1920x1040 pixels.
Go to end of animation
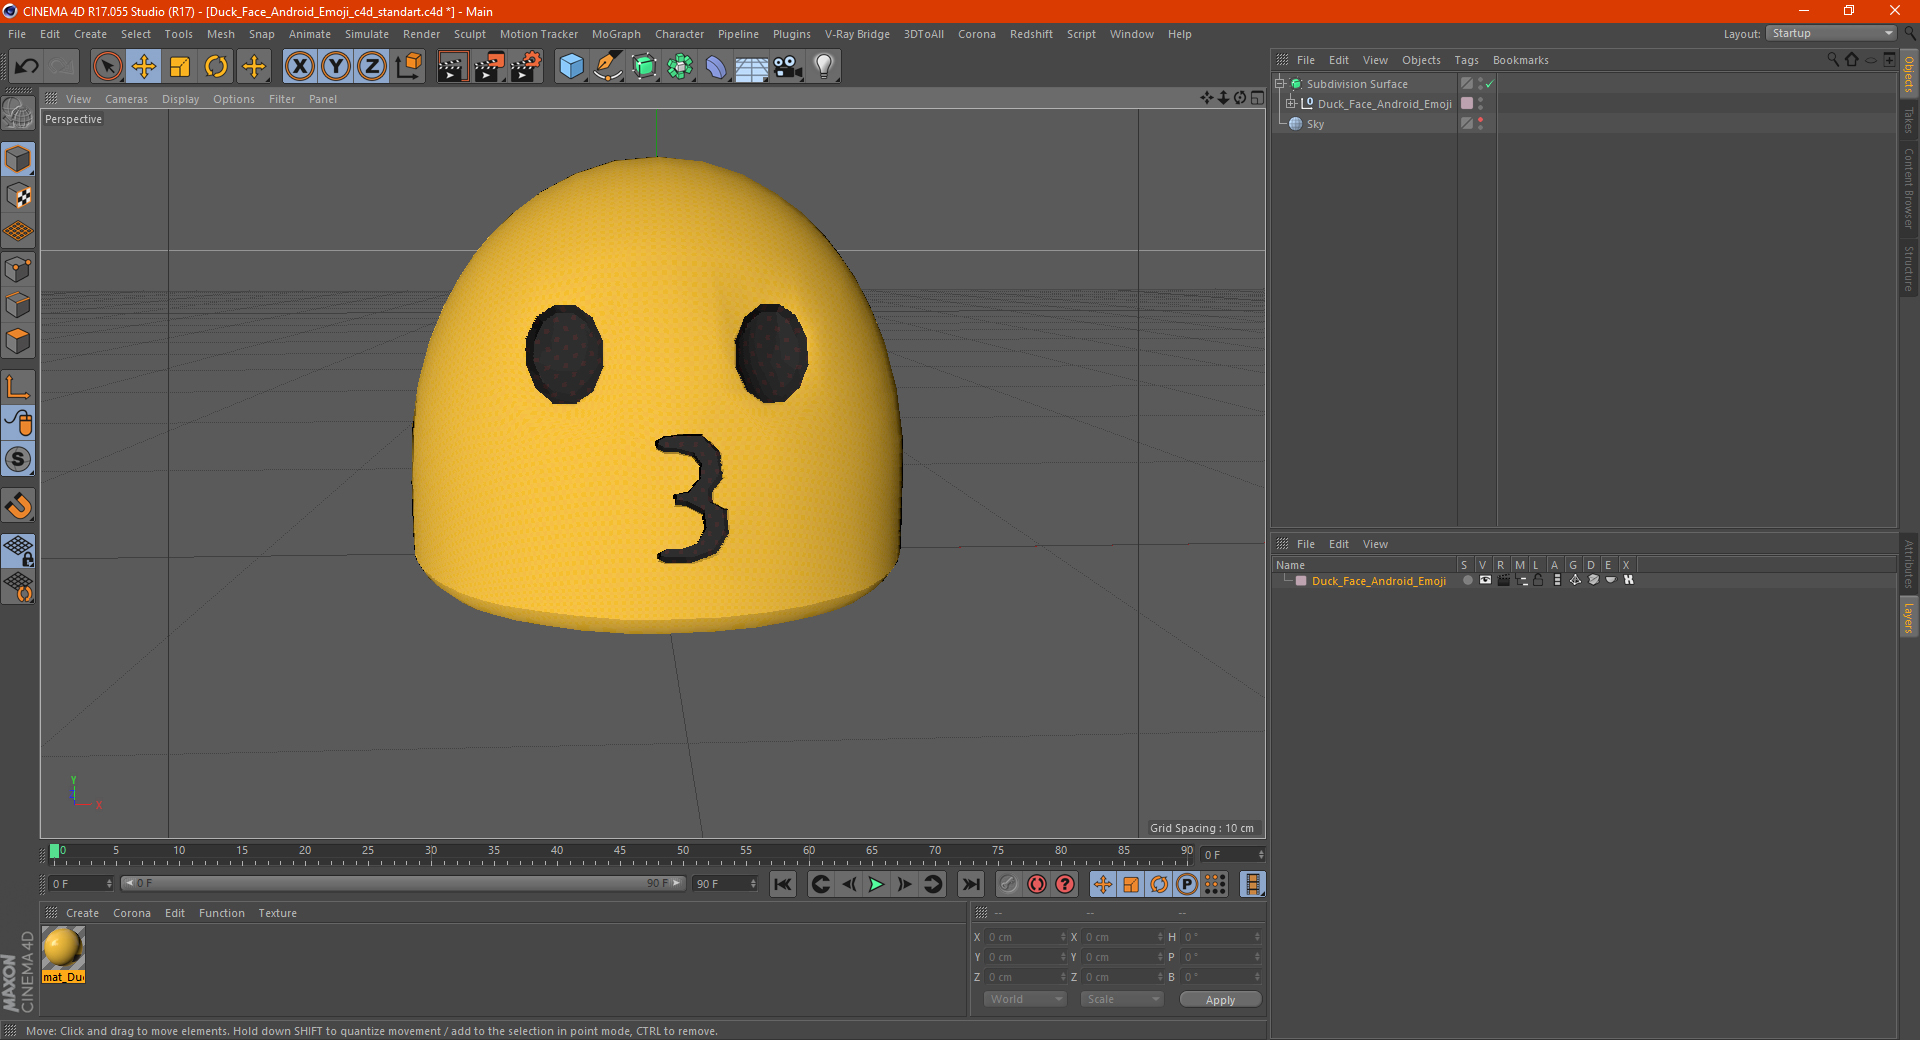tap(970, 884)
